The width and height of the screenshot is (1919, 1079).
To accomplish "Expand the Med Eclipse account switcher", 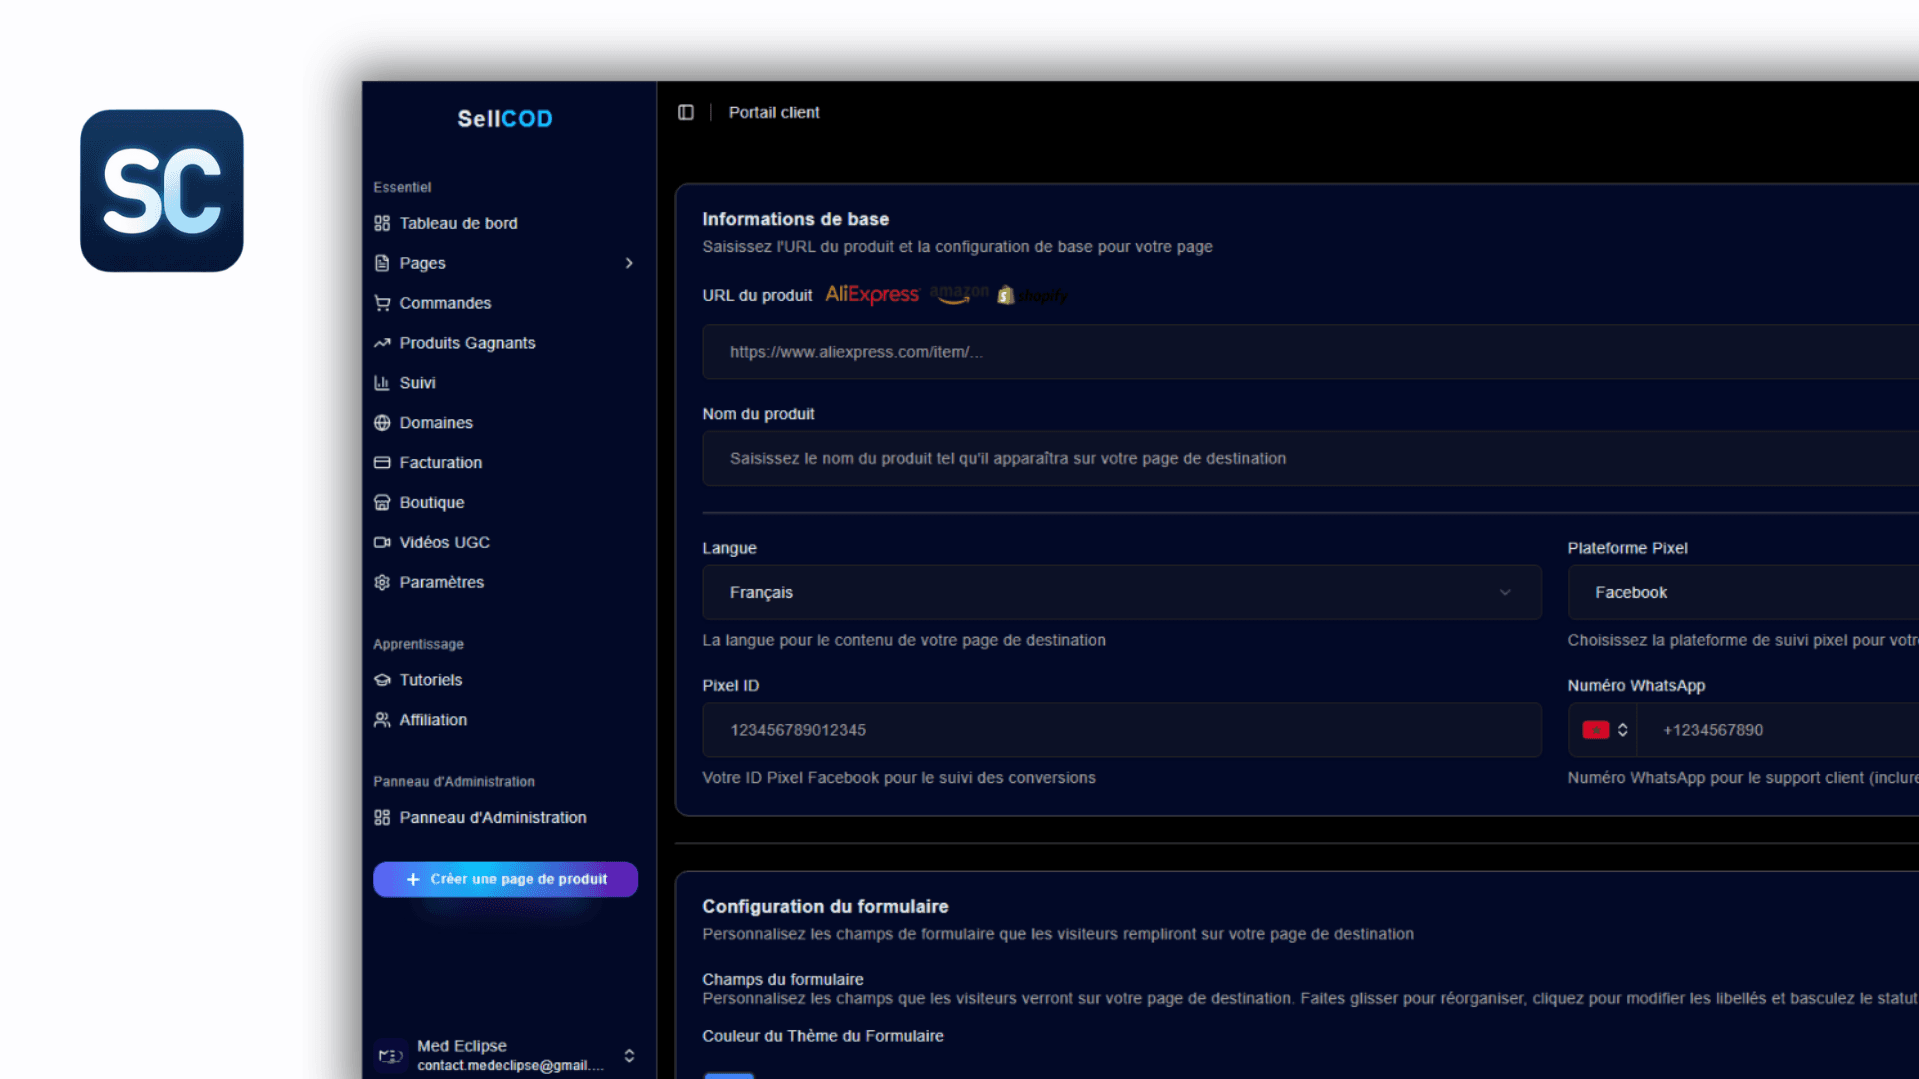I will tap(629, 1056).
